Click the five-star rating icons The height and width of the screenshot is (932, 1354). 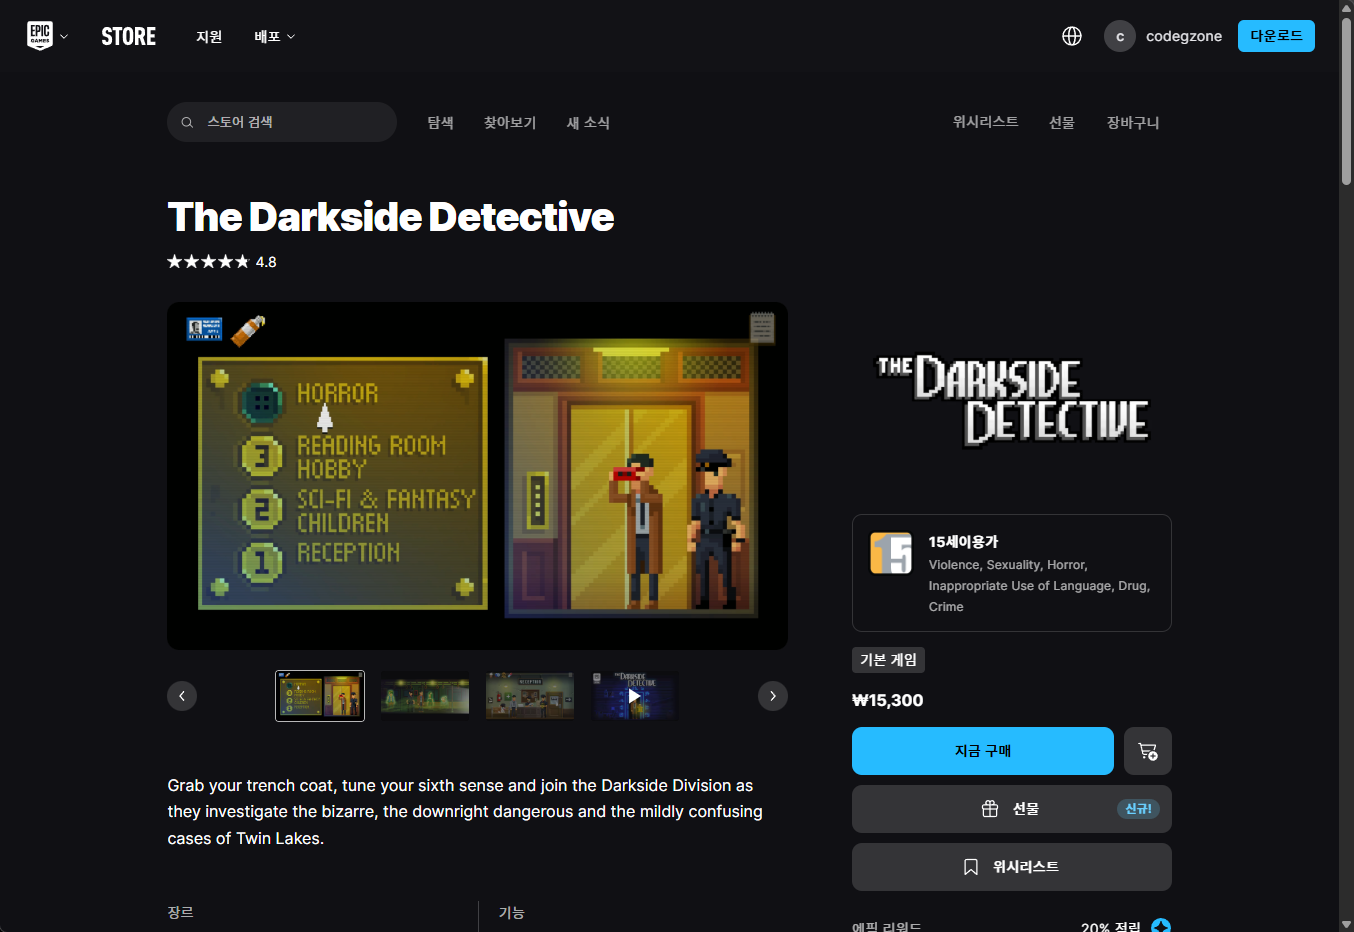click(x=208, y=262)
